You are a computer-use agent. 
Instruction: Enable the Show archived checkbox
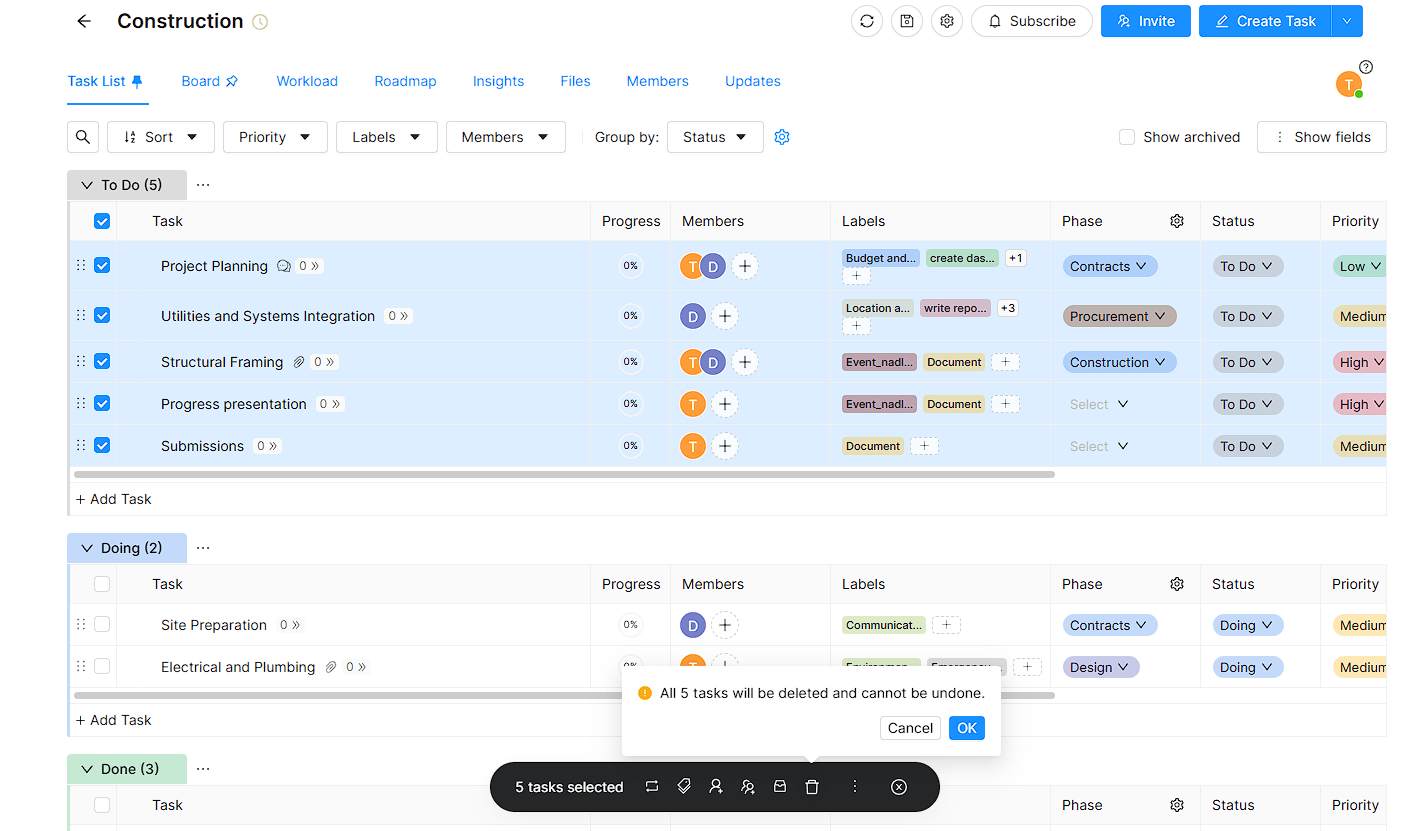tap(1127, 137)
